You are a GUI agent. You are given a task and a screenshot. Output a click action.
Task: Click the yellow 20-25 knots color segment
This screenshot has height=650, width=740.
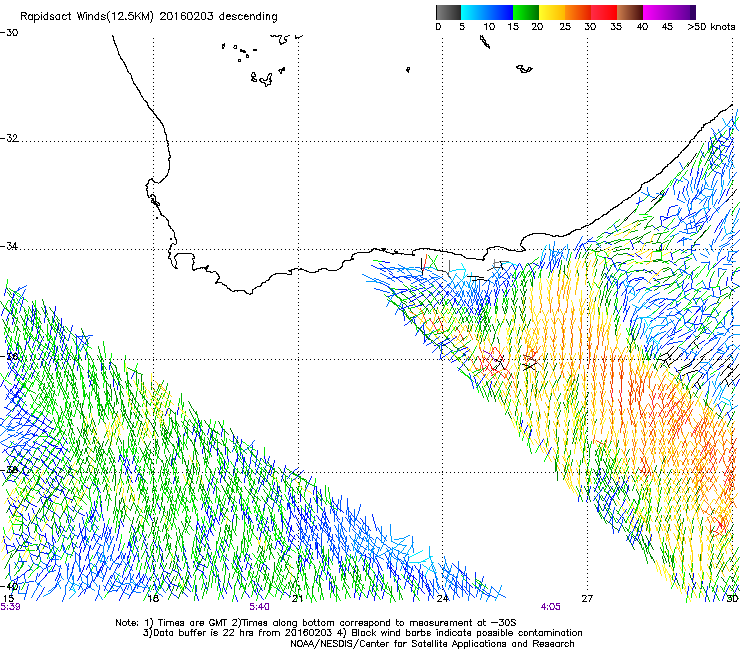552,12
